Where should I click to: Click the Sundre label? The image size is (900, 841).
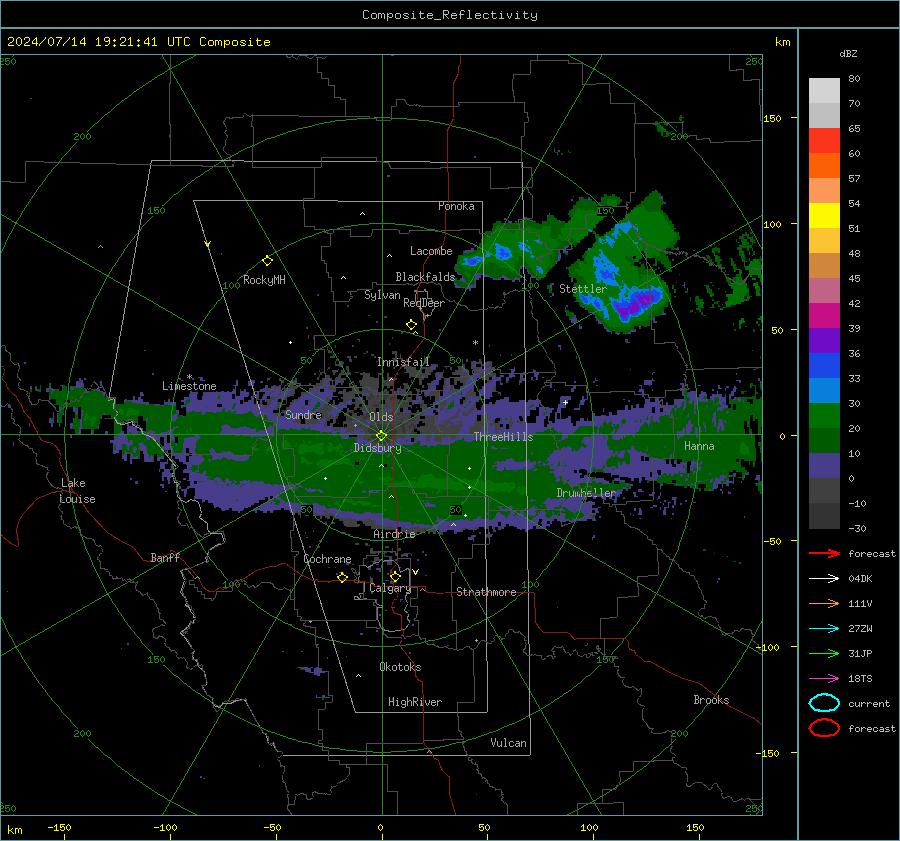(x=303, y=414)
